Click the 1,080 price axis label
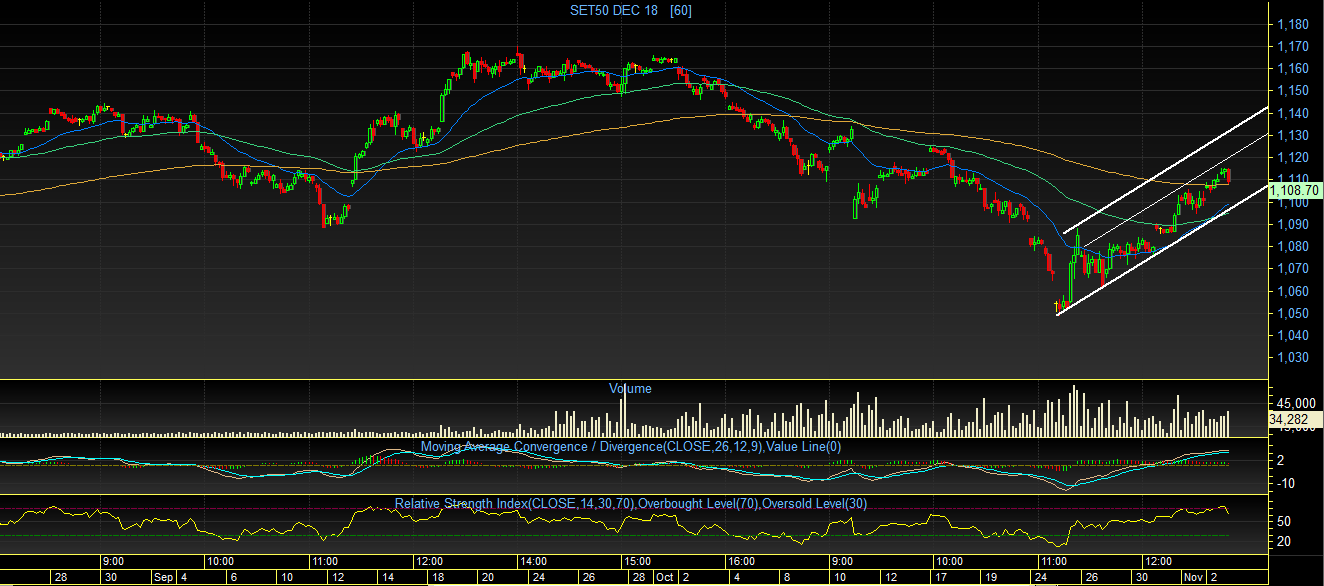The width and height of the screenshot is (1324, 586). point(1294,246)
